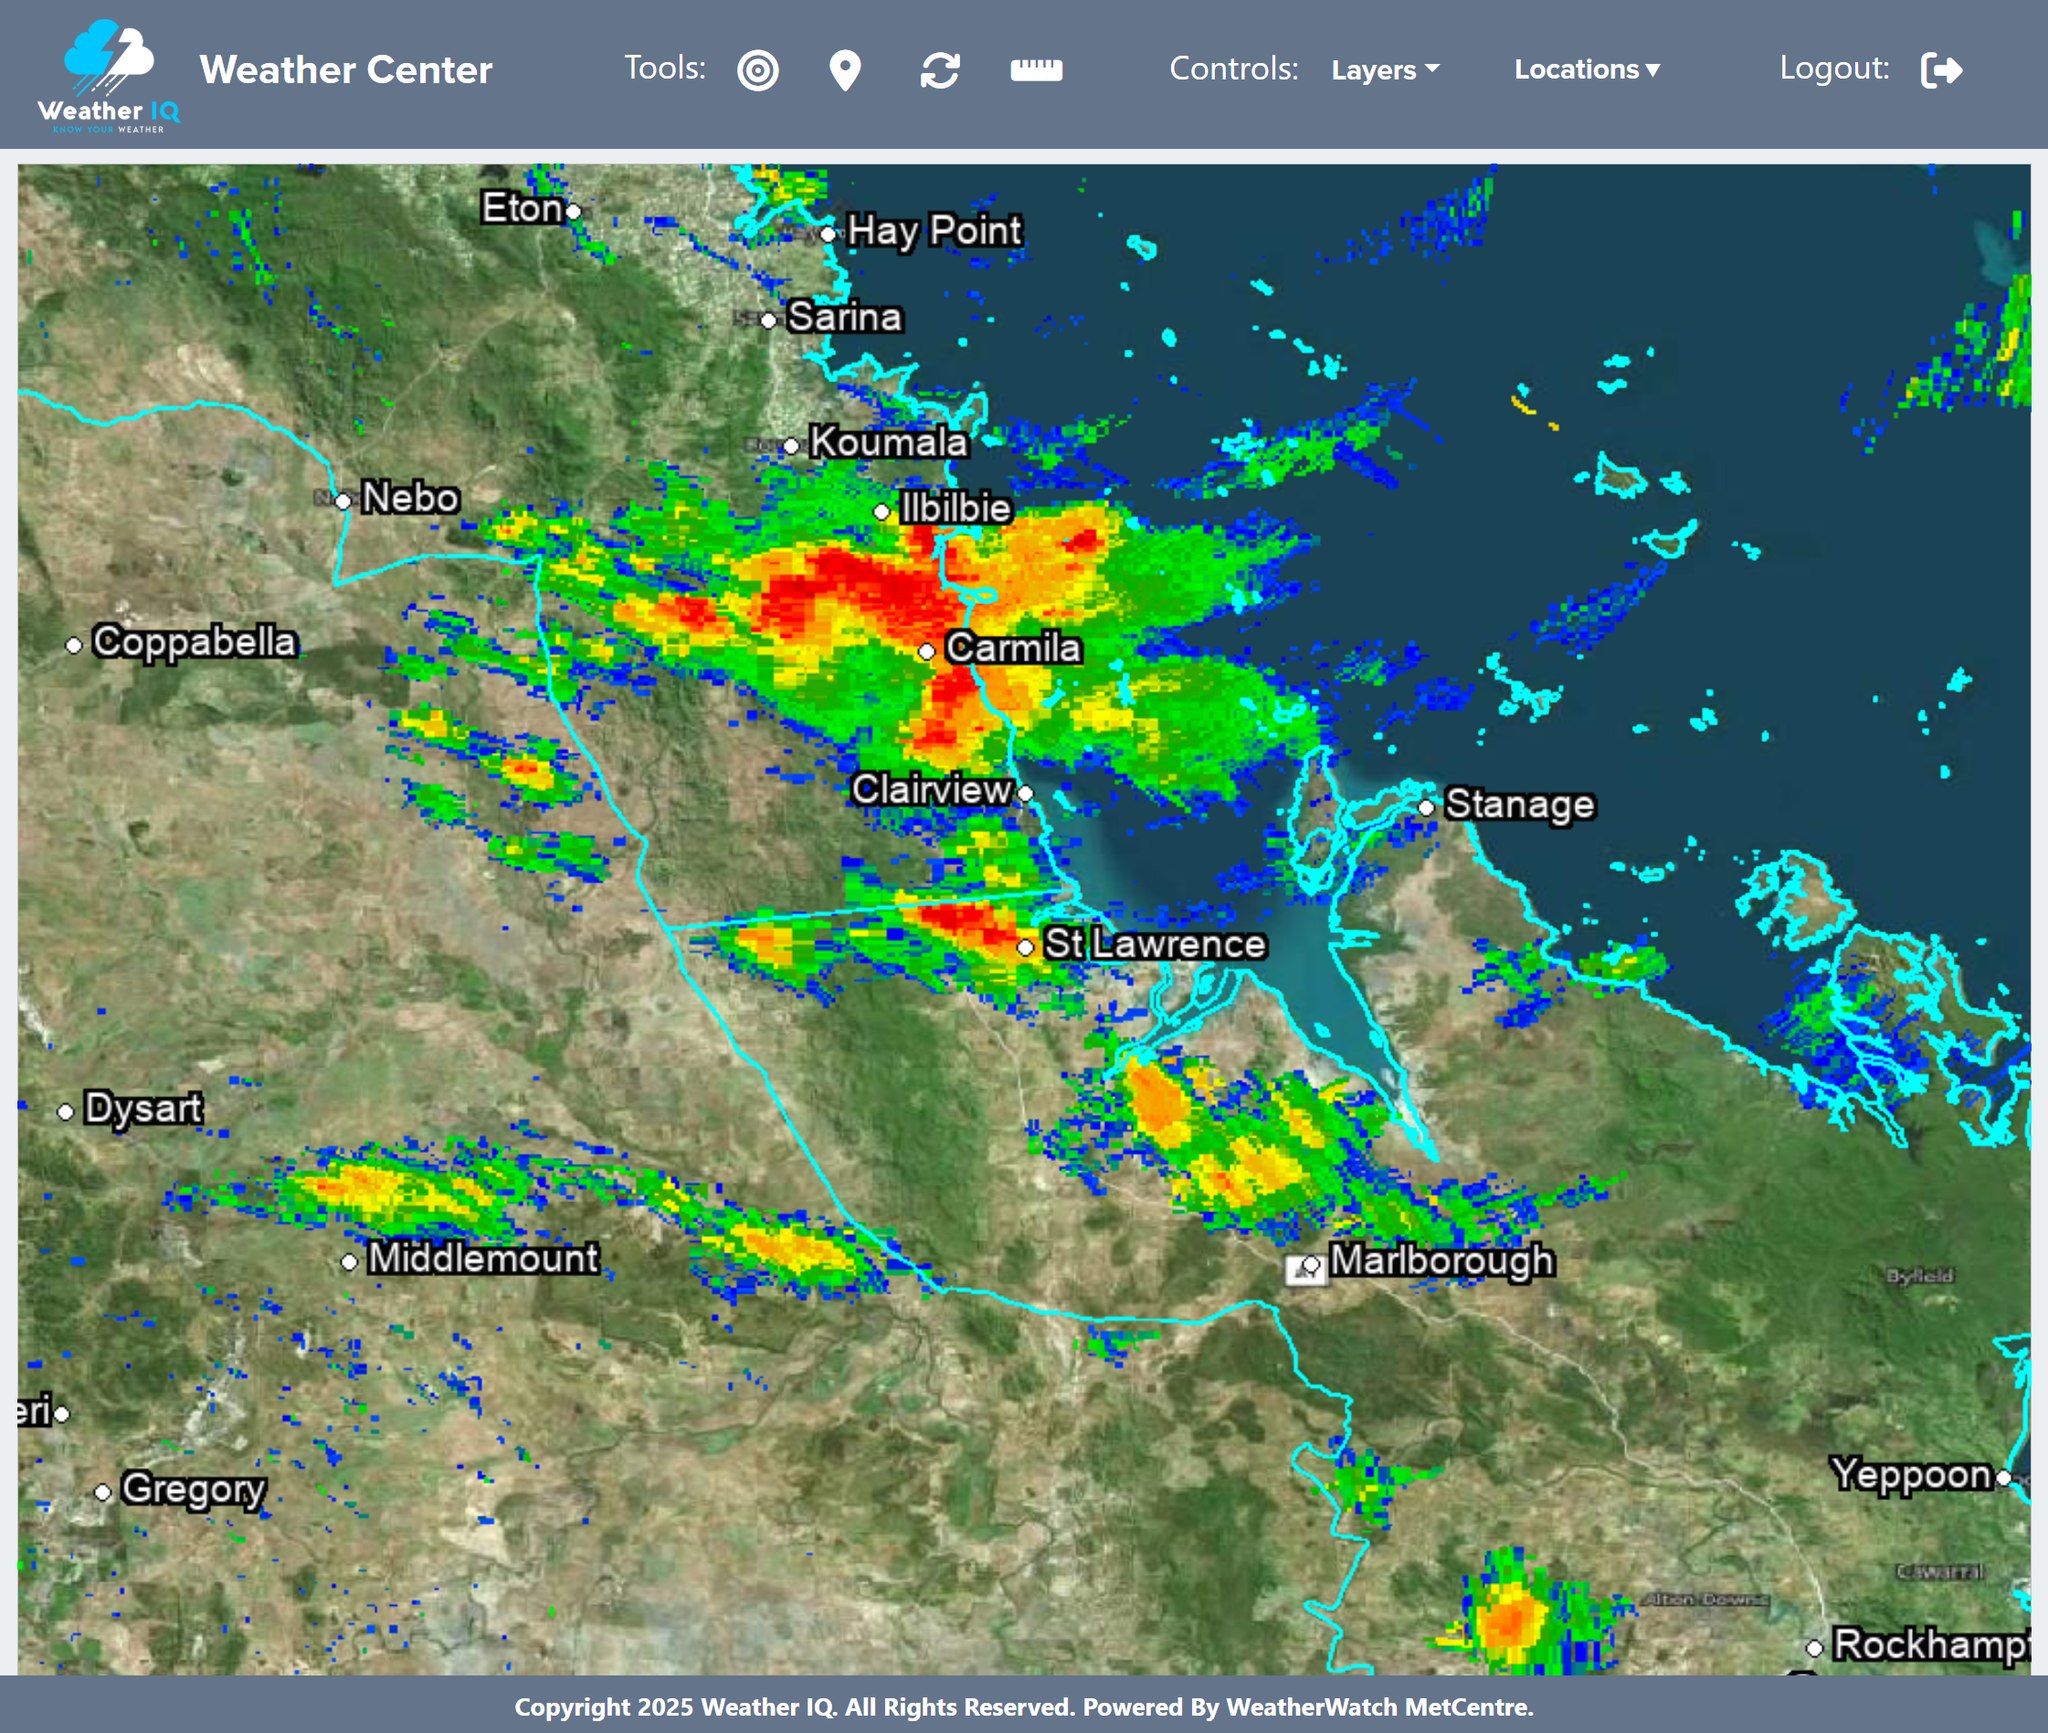The height and width of the screenshot is (1733, 2048).
Task: Click the Weather IQ logo
Action: pyautogui.click(x=108, y=76)
